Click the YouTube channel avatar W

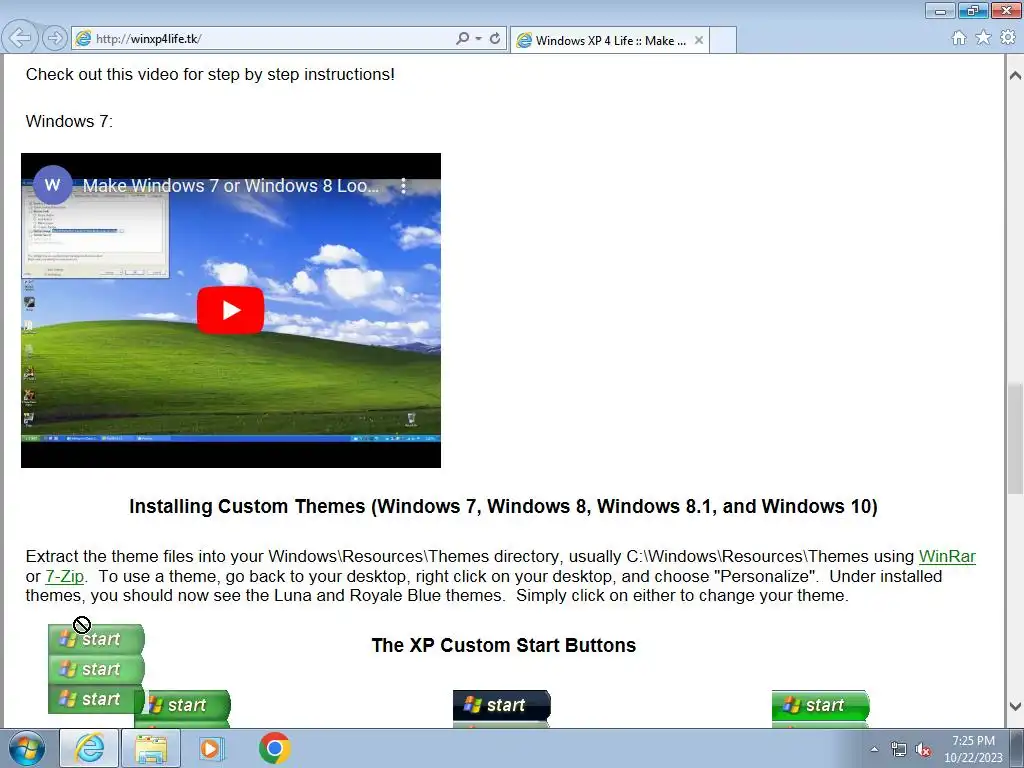click(52, 185)
